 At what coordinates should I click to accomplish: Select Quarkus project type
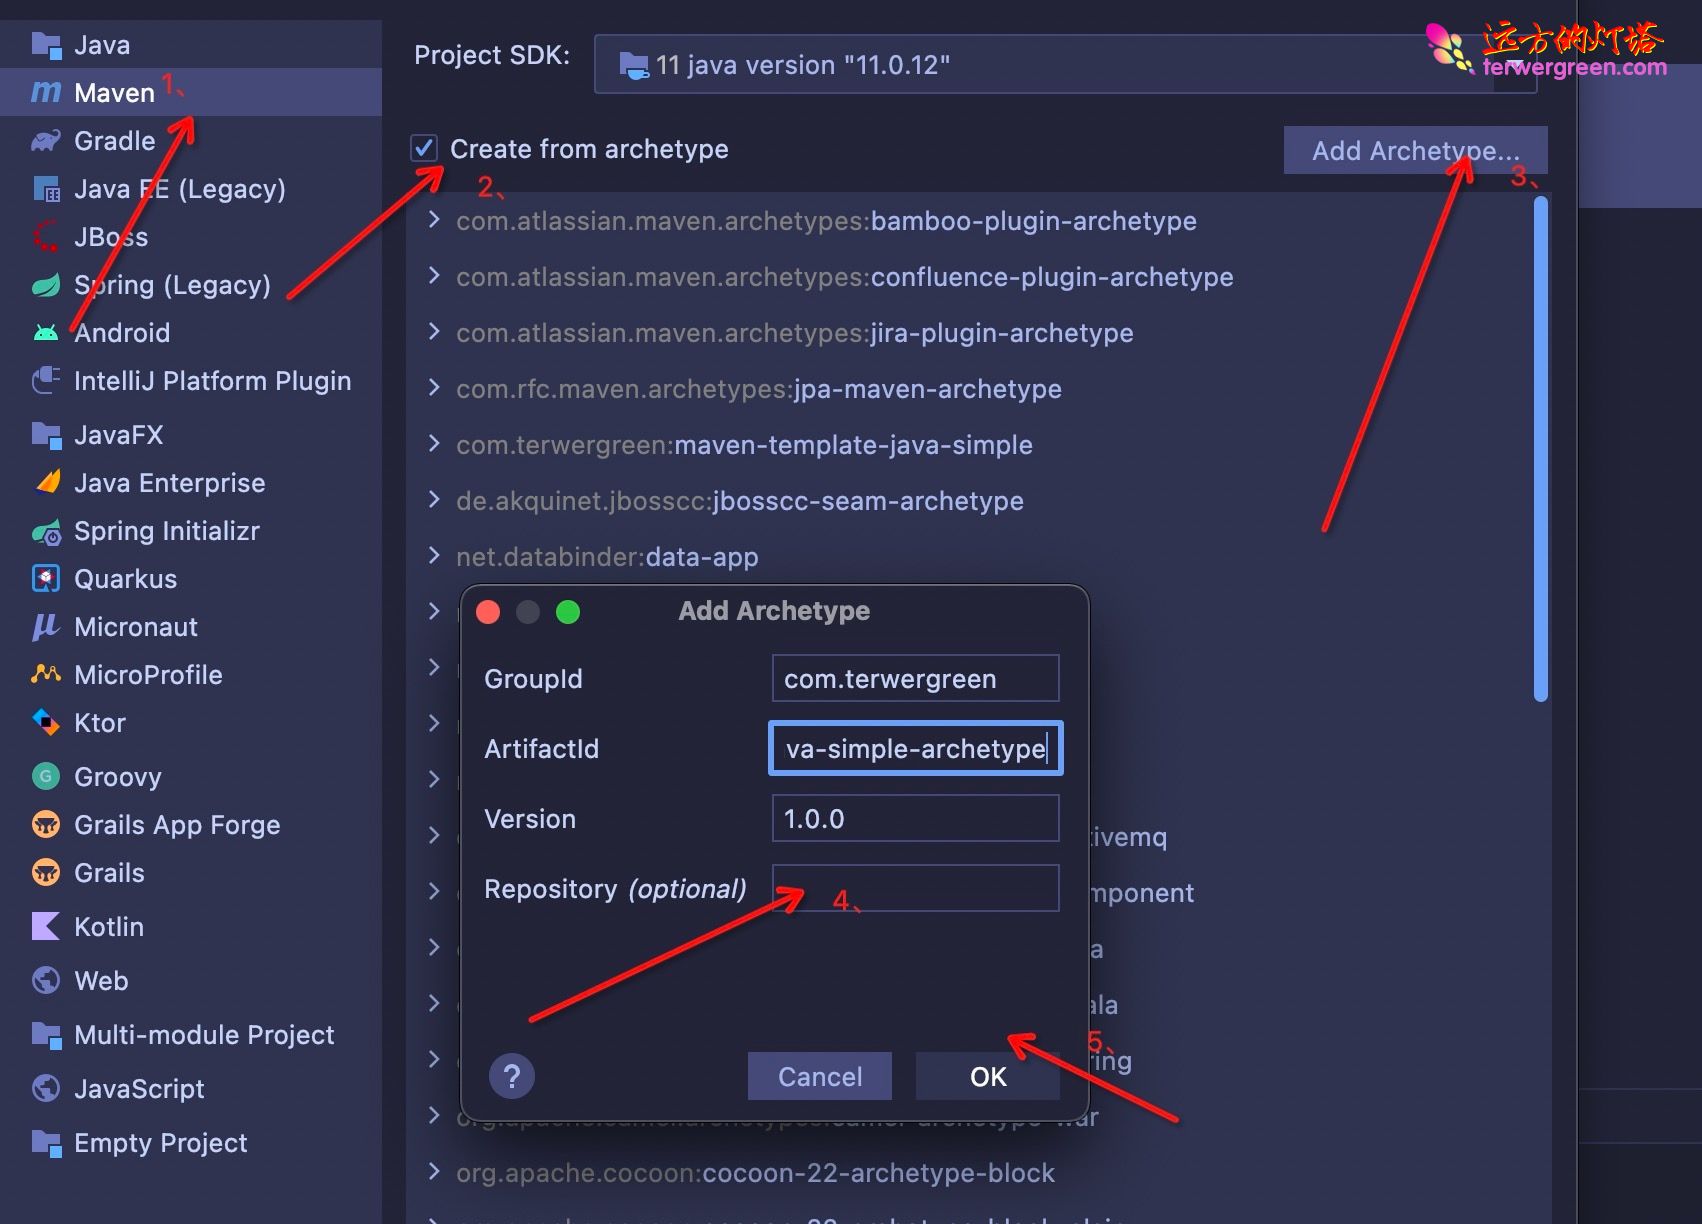click(190, 578)
